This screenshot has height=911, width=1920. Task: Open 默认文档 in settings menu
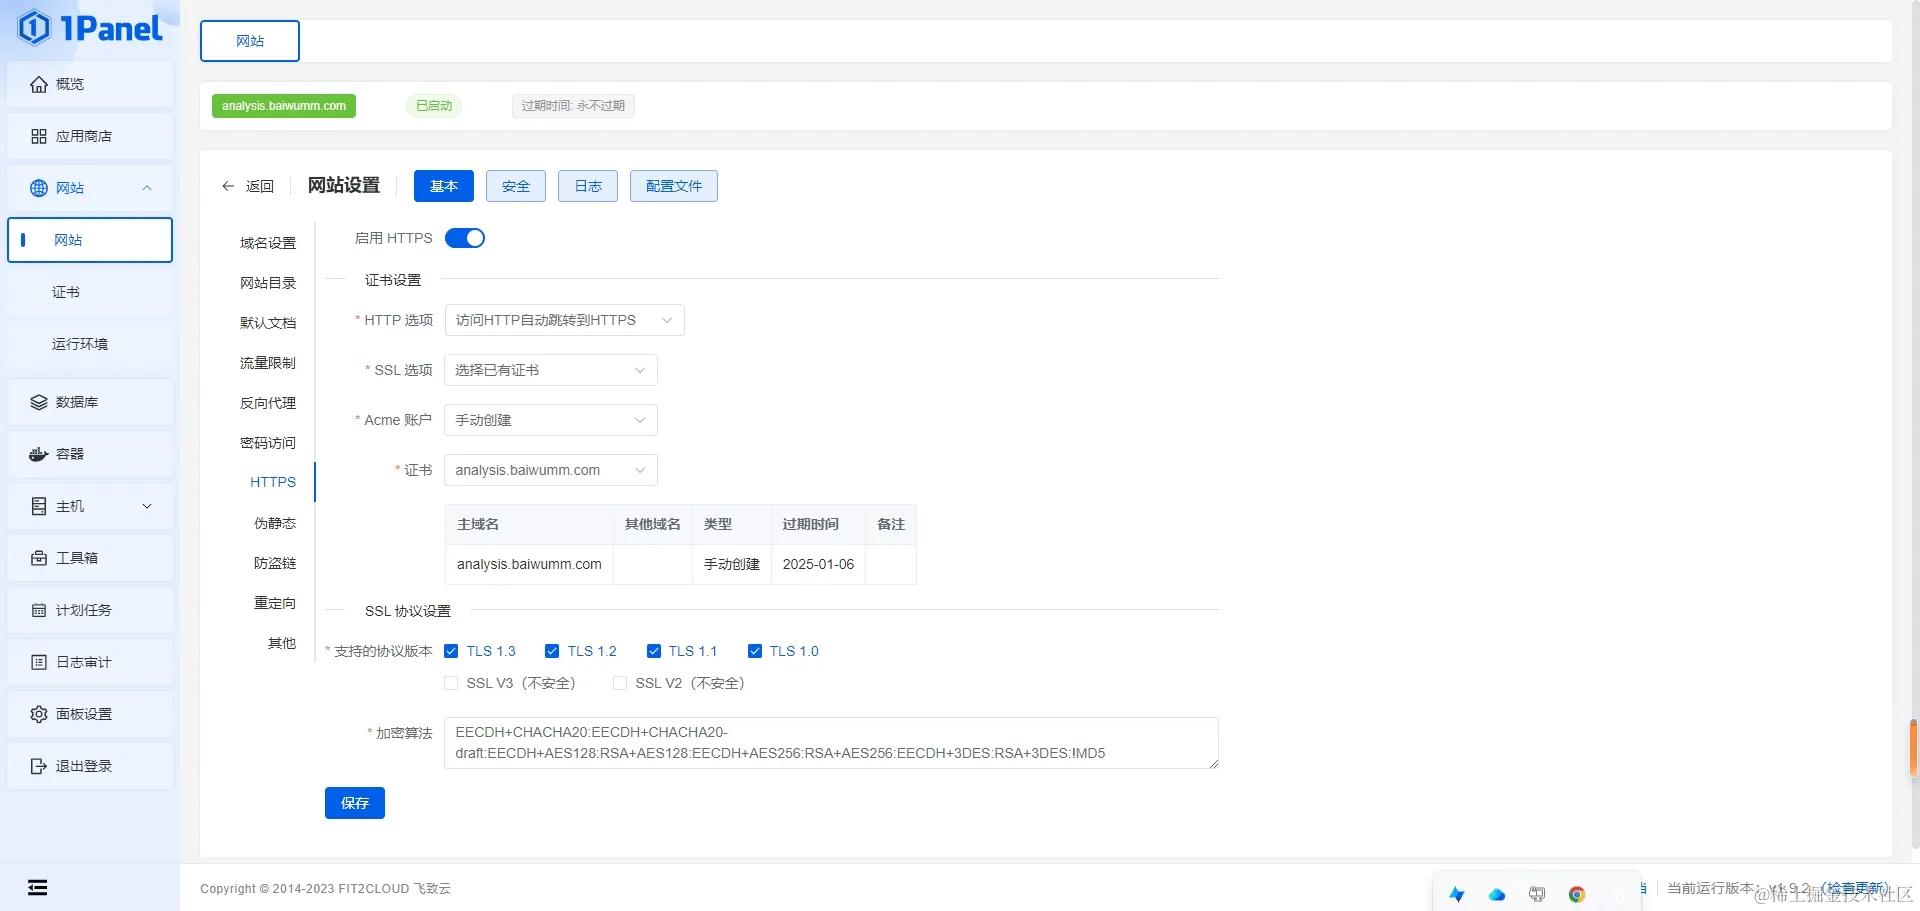click(268, 323)
